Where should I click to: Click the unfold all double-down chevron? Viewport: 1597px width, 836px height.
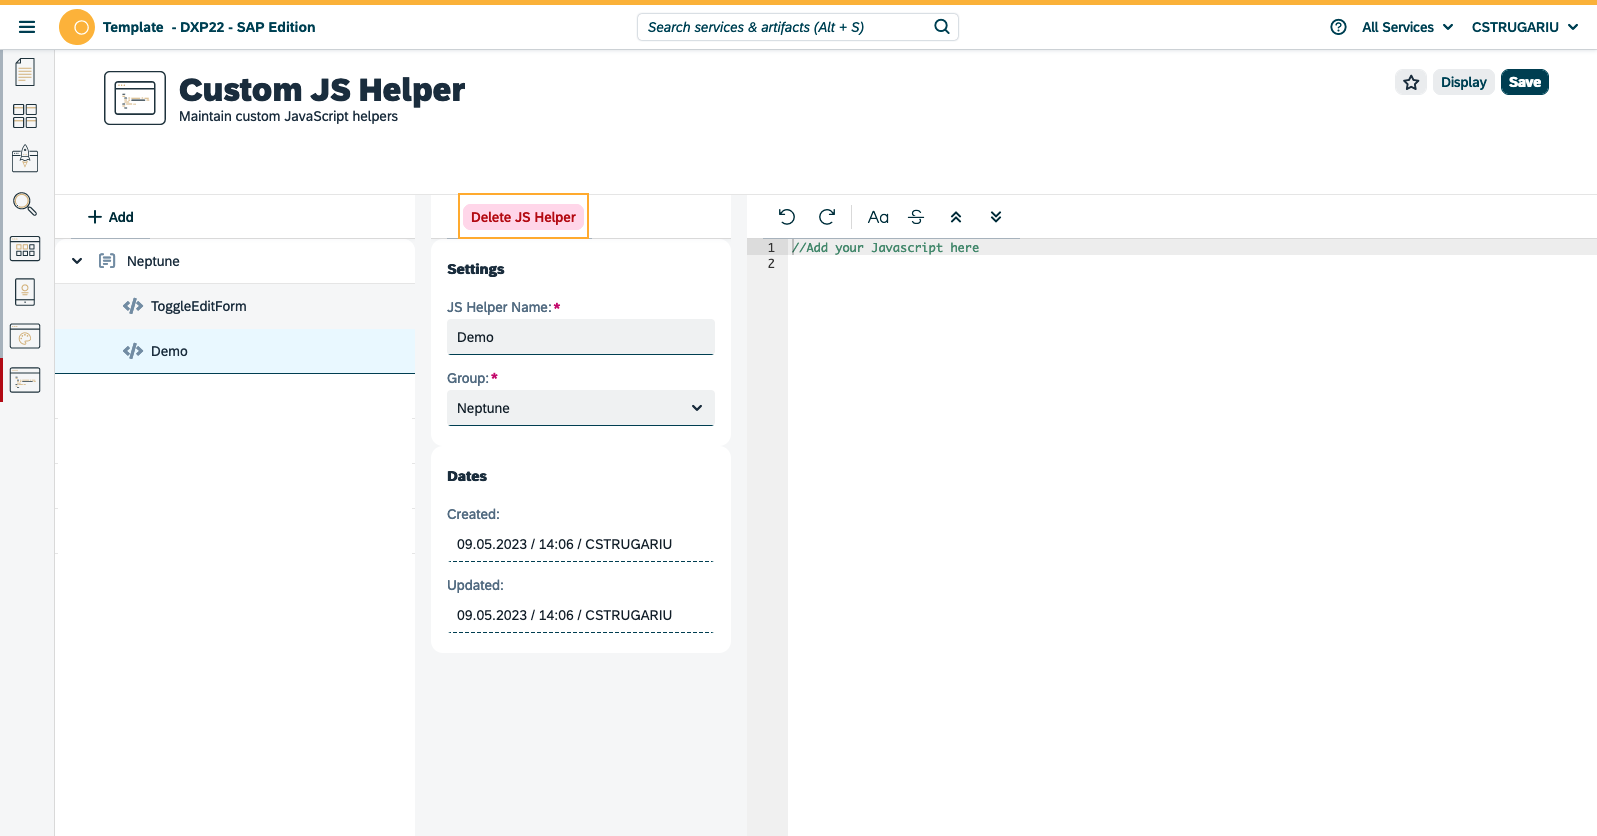pyautogui.click(x=996, y=217)
